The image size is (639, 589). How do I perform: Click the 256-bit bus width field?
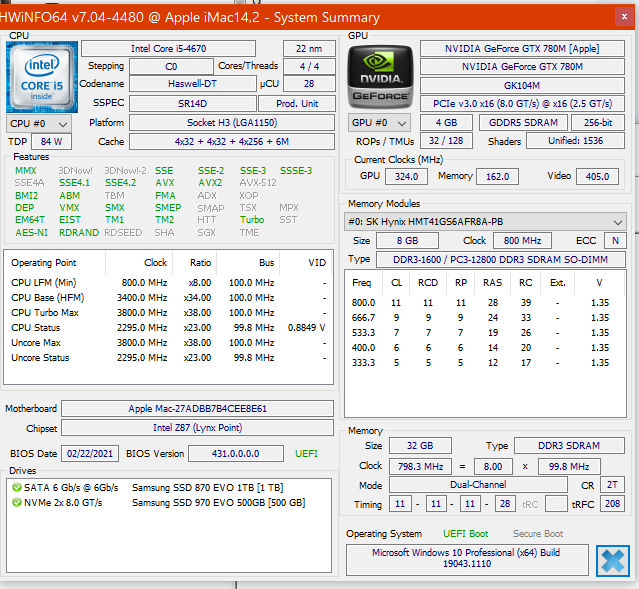(x=598, y=123)
